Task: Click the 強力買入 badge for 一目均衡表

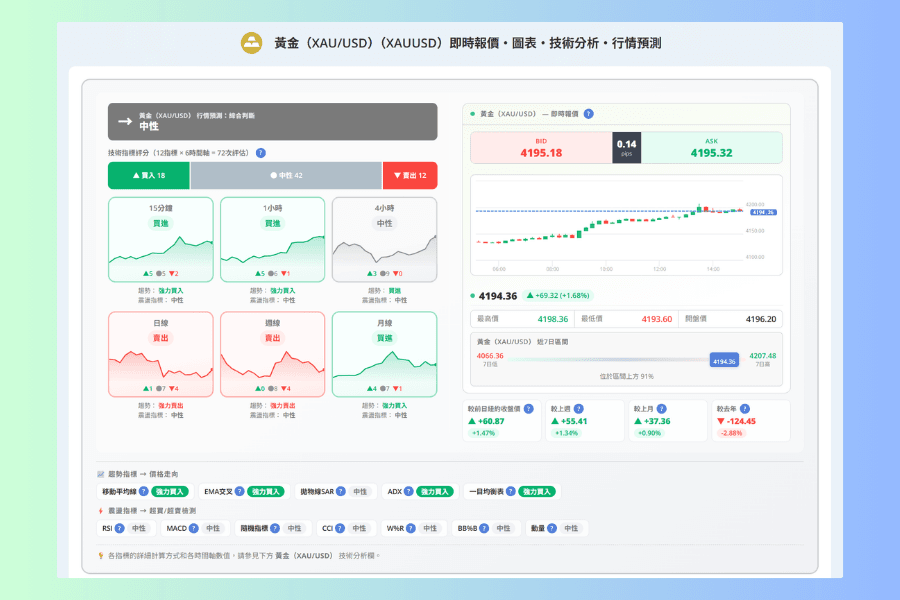Action: (537, 491)
